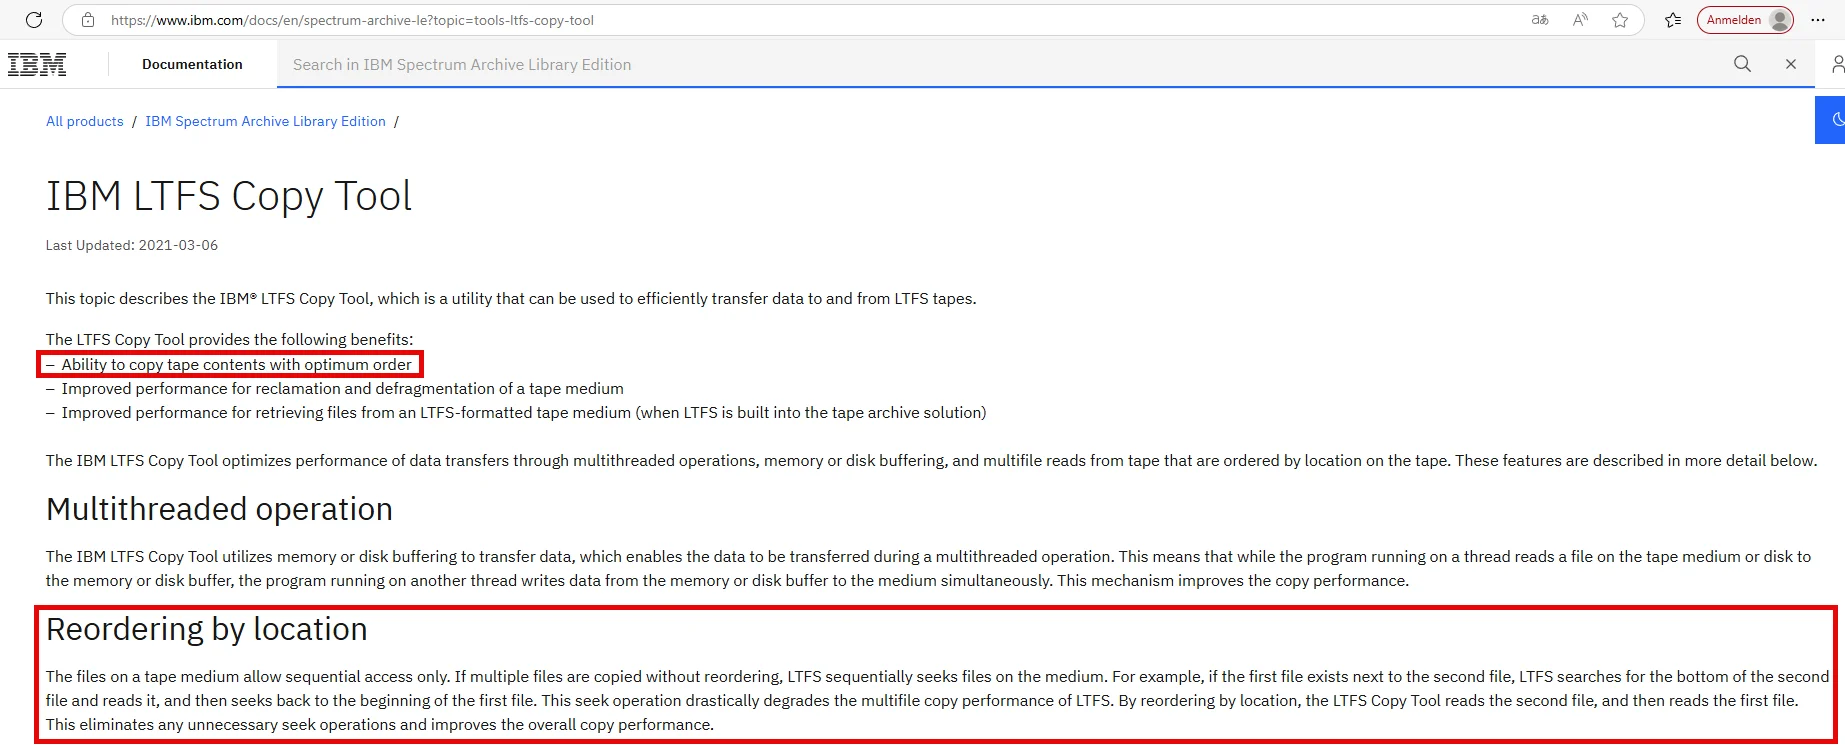The height and width of the screenshot is (753, 1845).
Task: Reload the page with the refresh icon
Action: coord(34,20)
